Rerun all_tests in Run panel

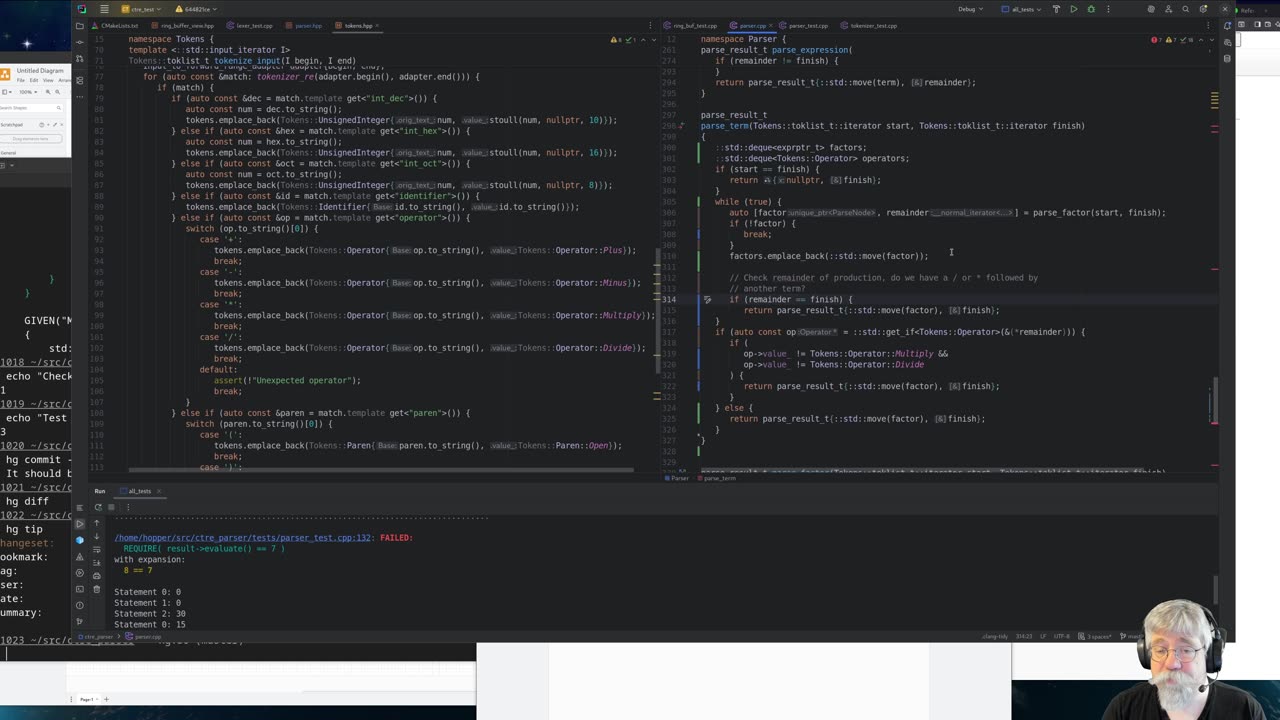coord(98,507)
